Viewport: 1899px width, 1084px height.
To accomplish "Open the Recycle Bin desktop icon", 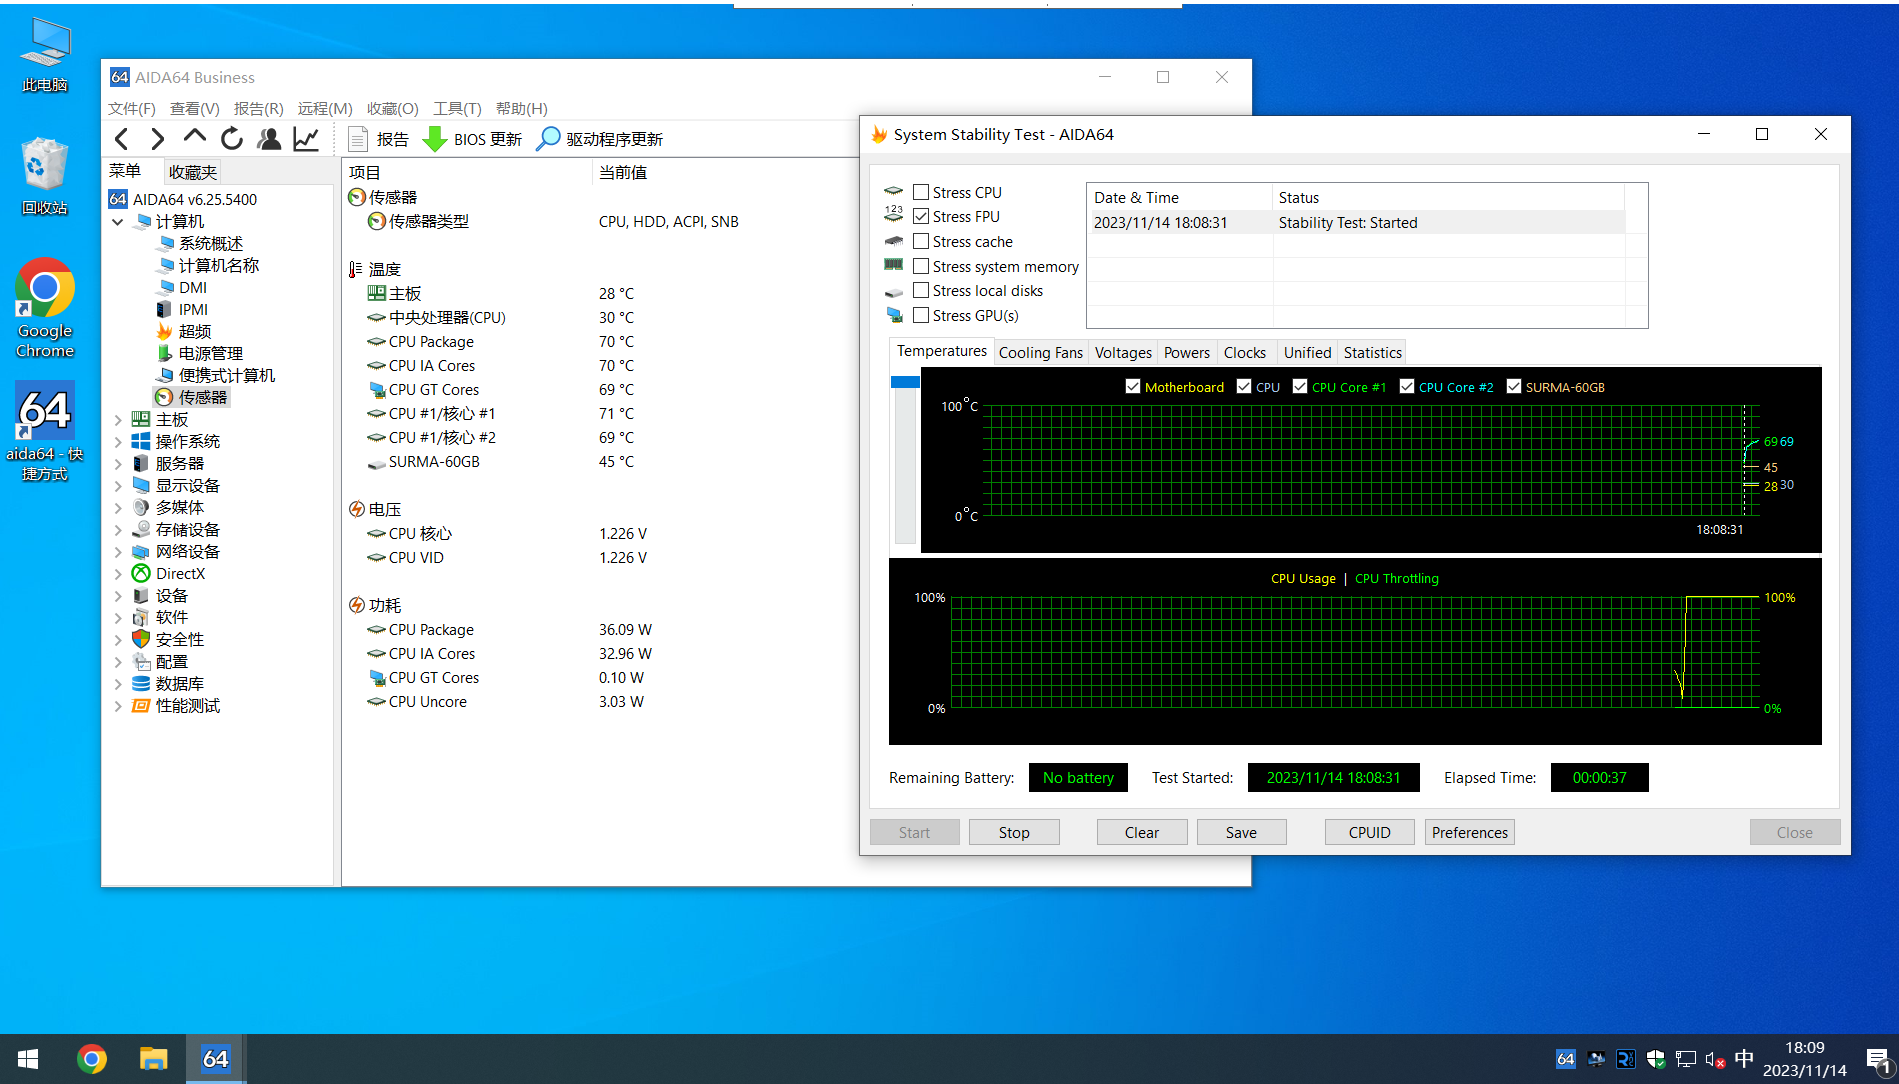I will (45, 175).
